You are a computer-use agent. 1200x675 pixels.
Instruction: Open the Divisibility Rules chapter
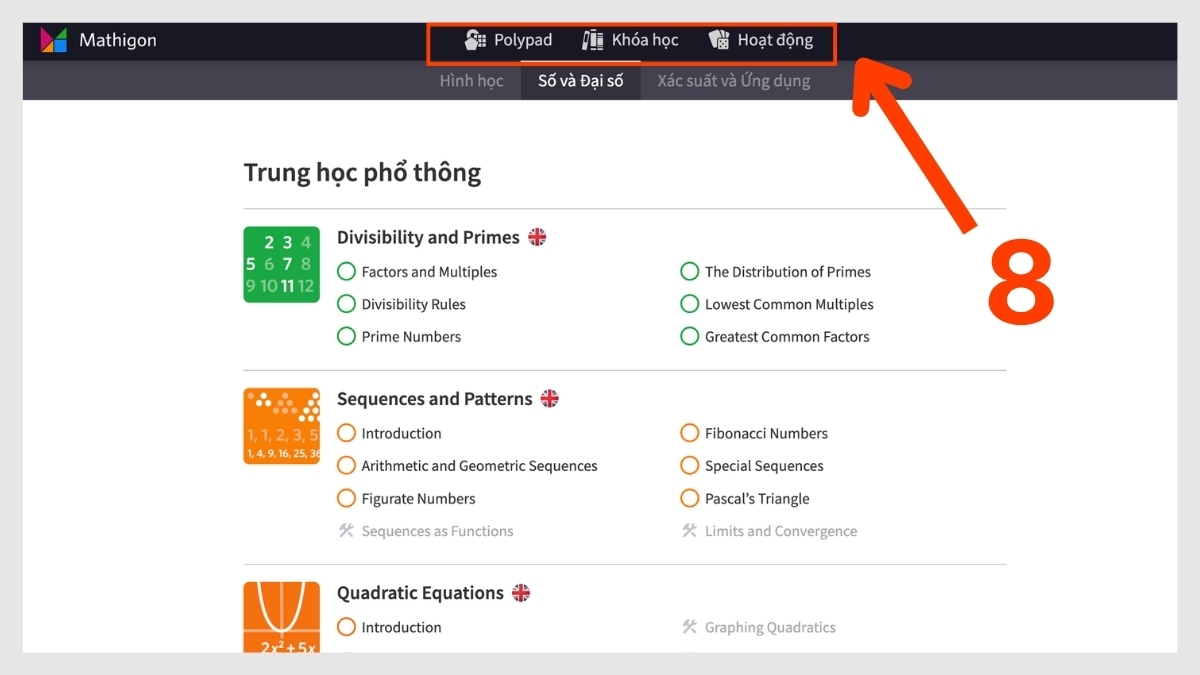(x=414, y=304)
